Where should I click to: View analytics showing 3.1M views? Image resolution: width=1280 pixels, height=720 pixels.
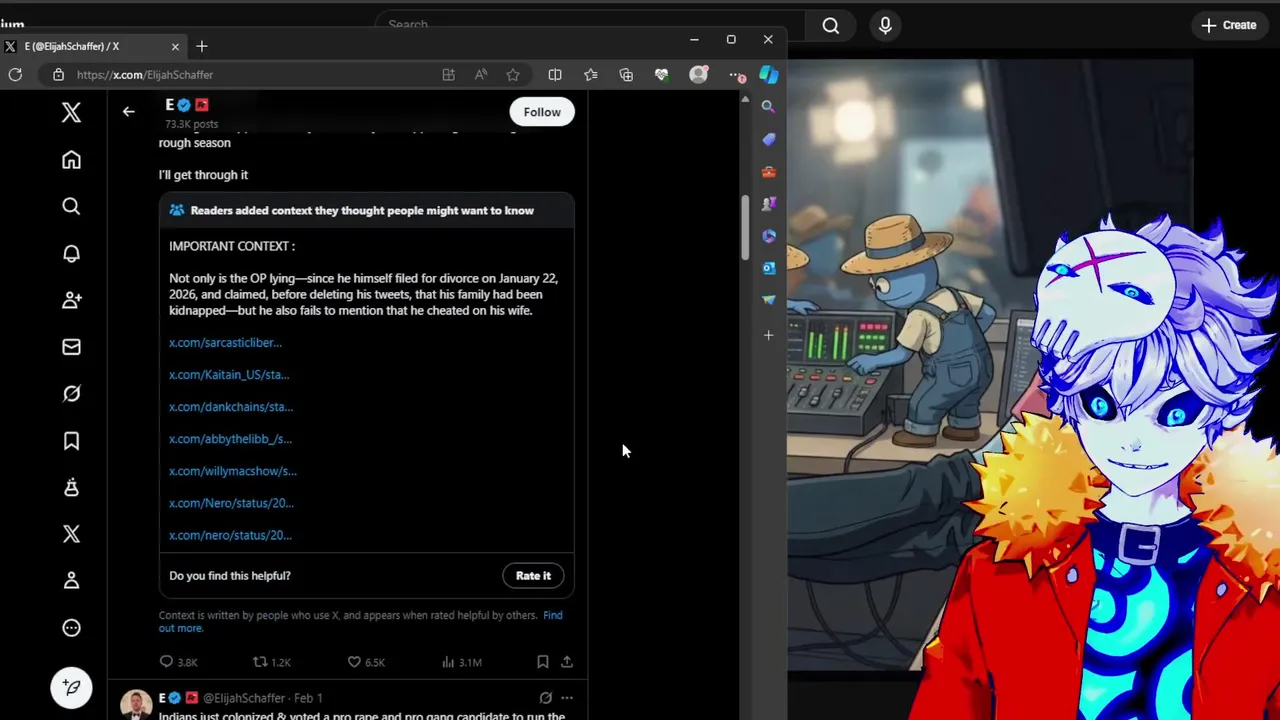462,662
